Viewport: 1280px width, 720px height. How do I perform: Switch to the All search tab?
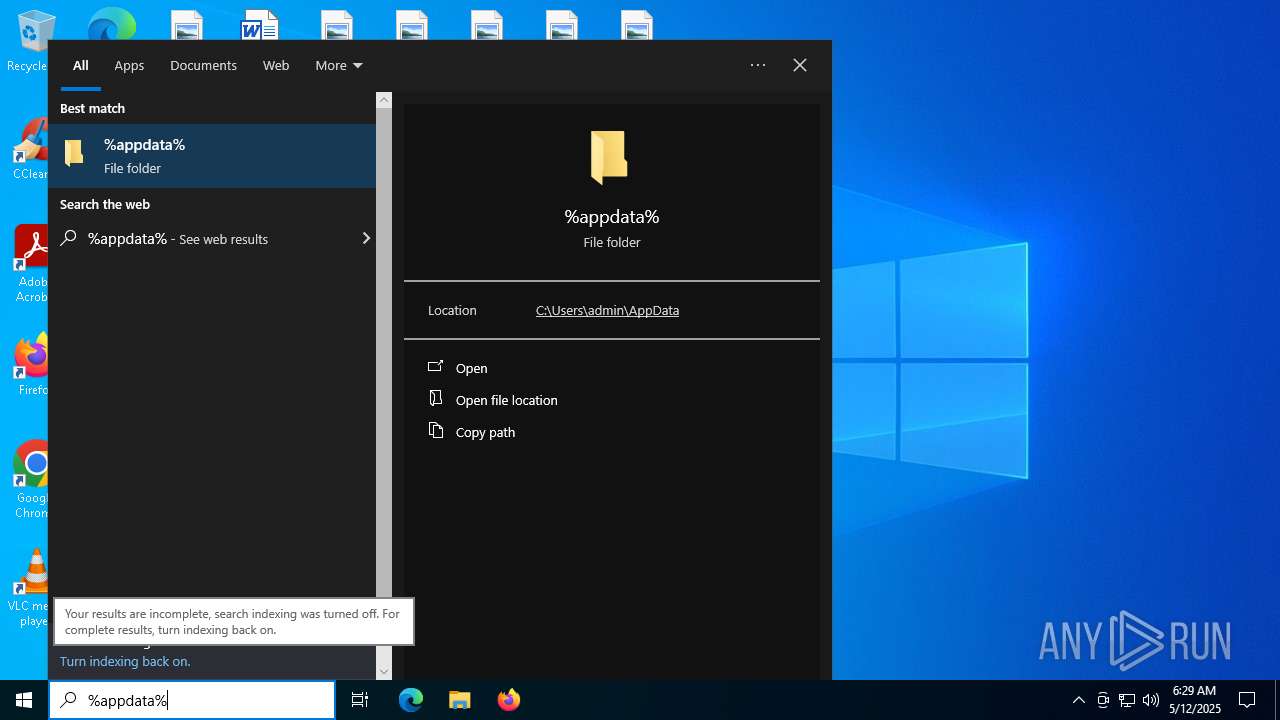click(81, 65)
